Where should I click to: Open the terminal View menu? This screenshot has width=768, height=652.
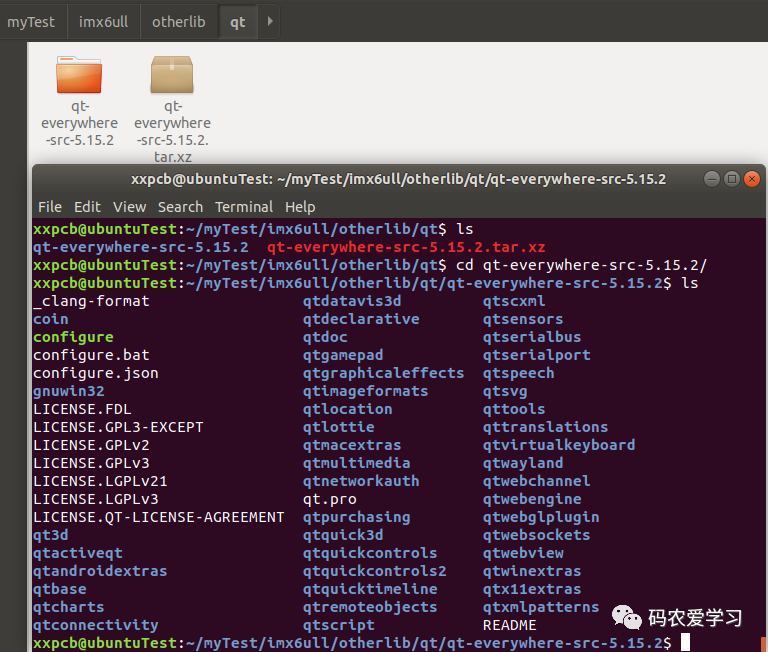tap(130, 207)
